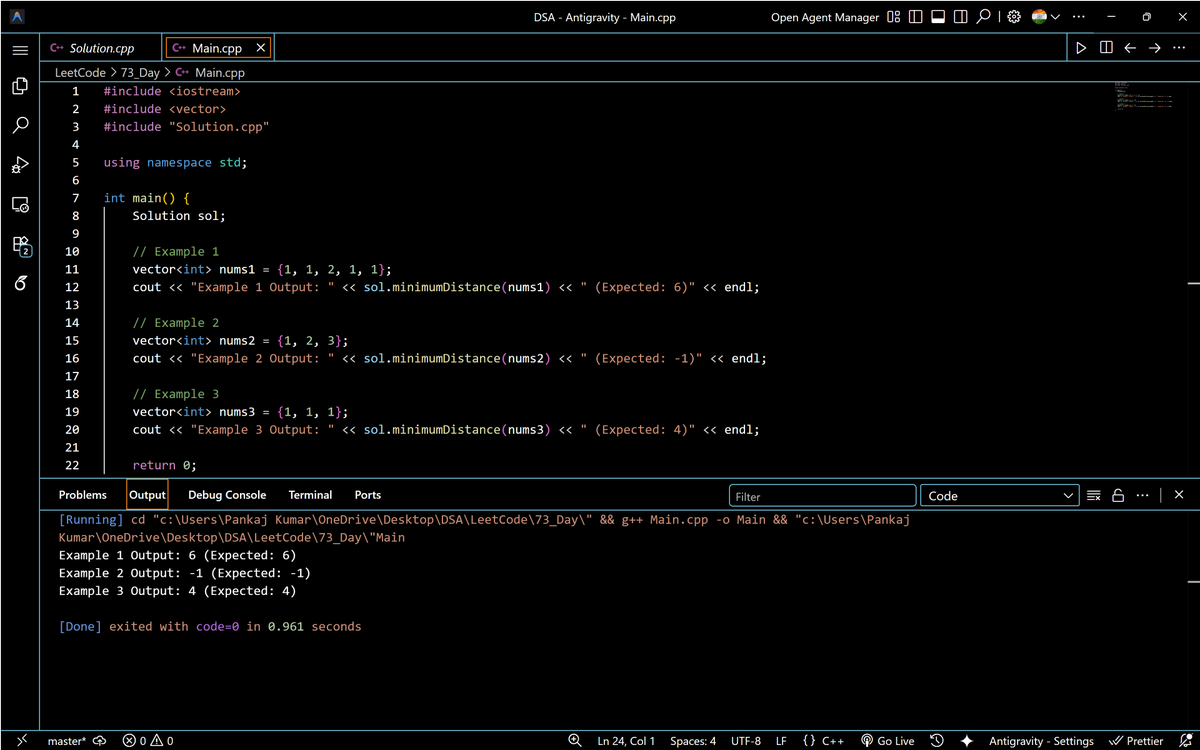Click the title bar search magnifier icon

click(x=984, y=17)
